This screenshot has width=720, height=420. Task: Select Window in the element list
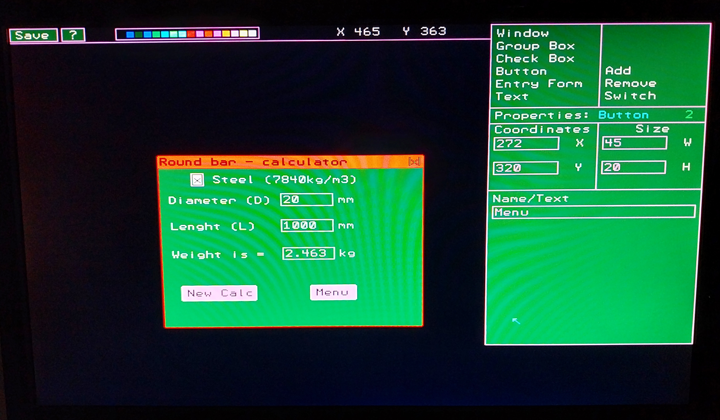(x=522, y=33)
